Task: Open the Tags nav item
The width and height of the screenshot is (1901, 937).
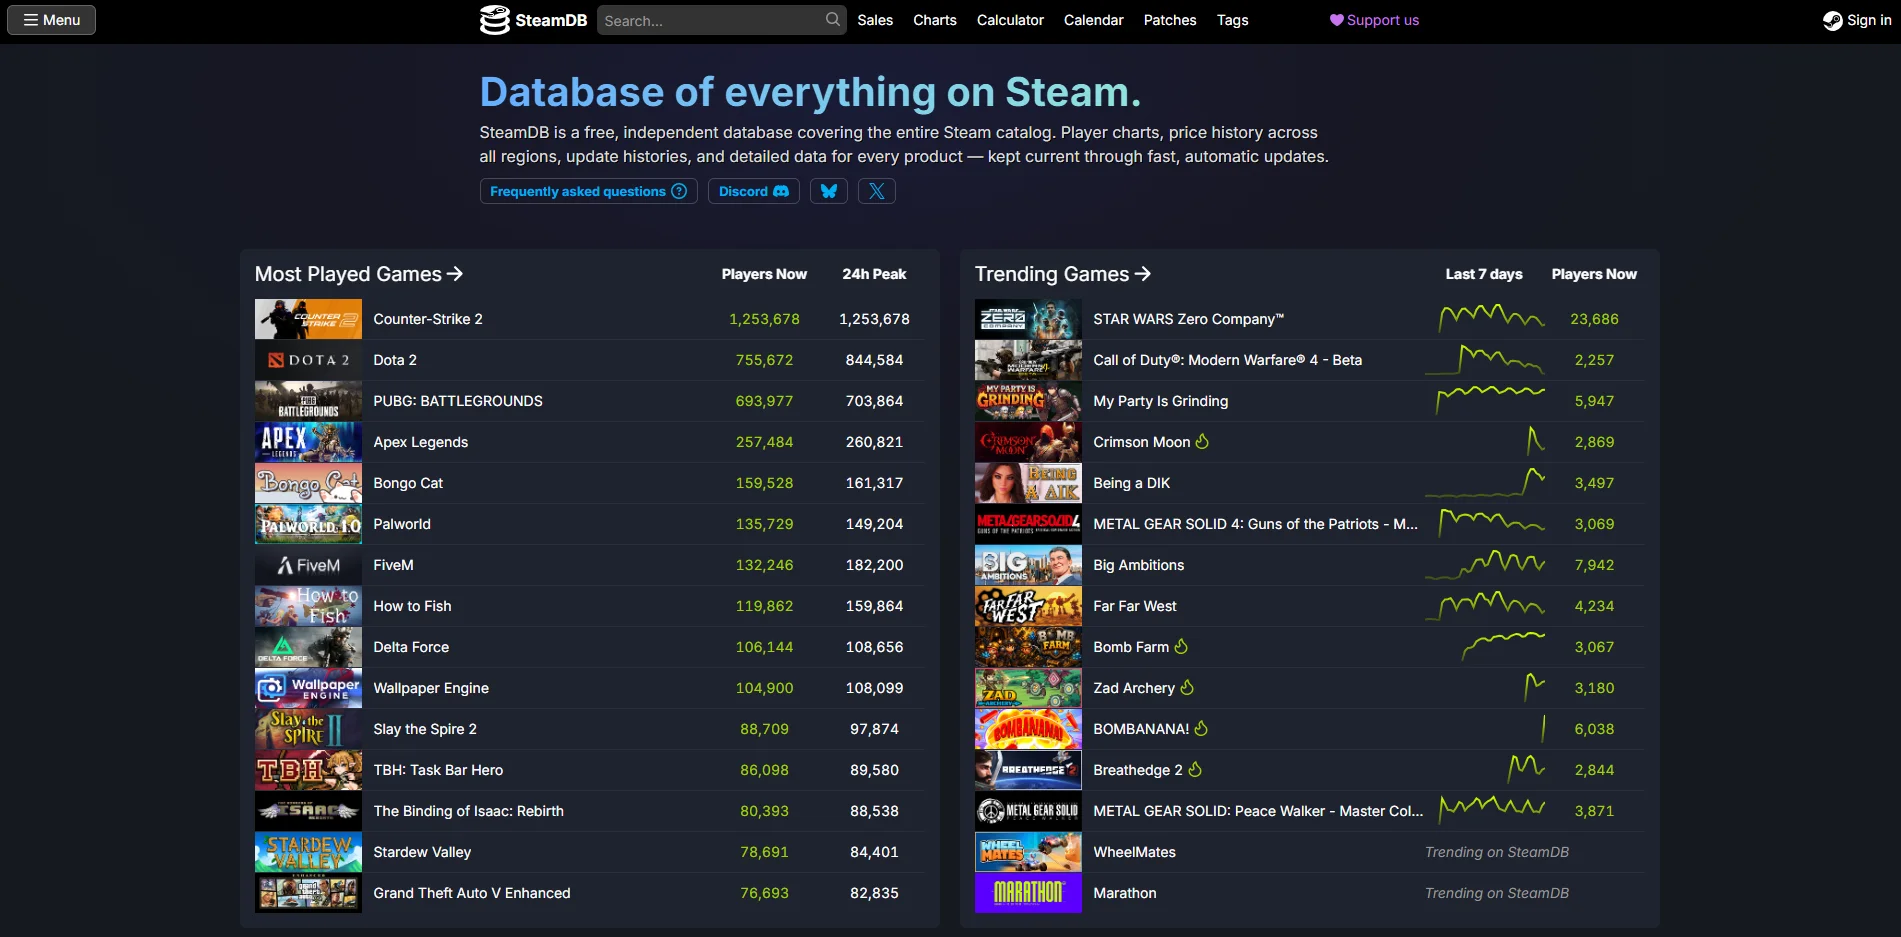Action: pyautogui.click(x=1232, y=20)
